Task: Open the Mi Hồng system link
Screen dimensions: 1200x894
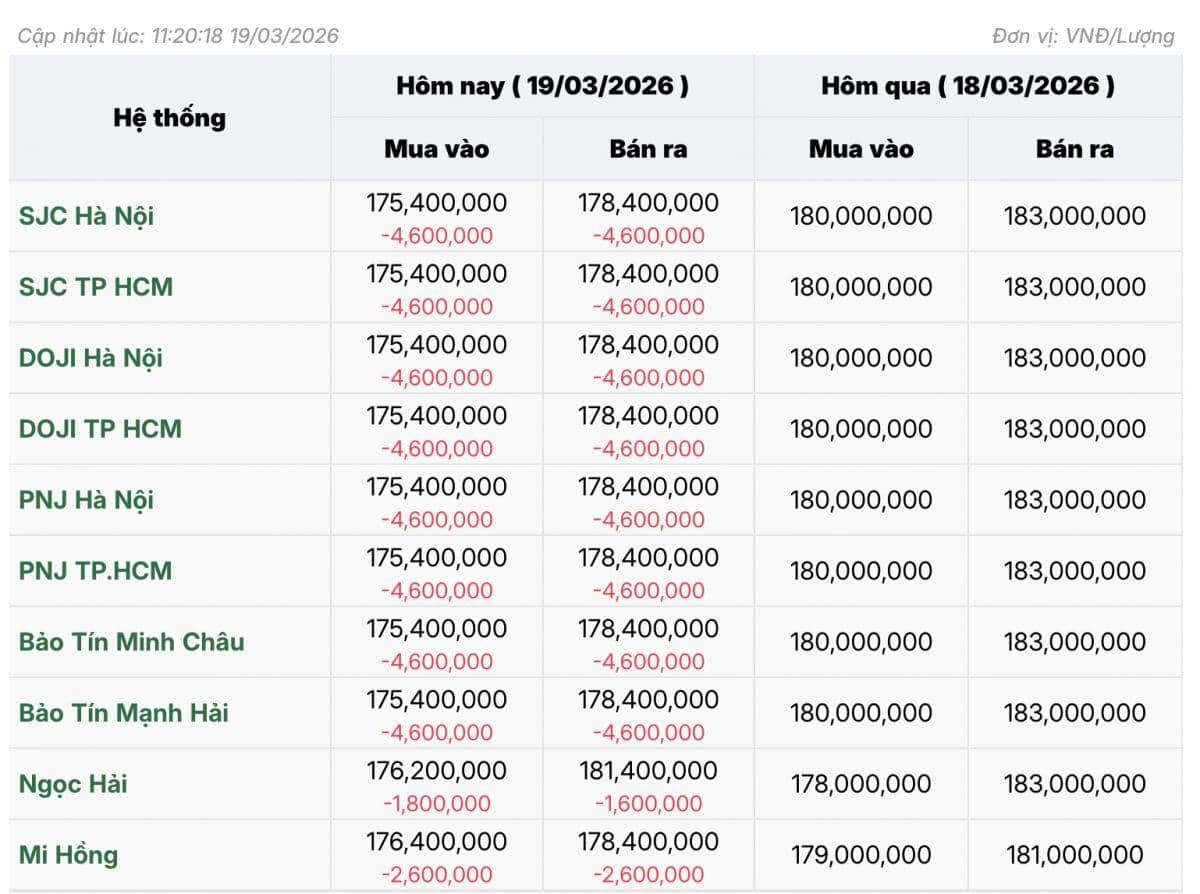Action: (68, 855)
